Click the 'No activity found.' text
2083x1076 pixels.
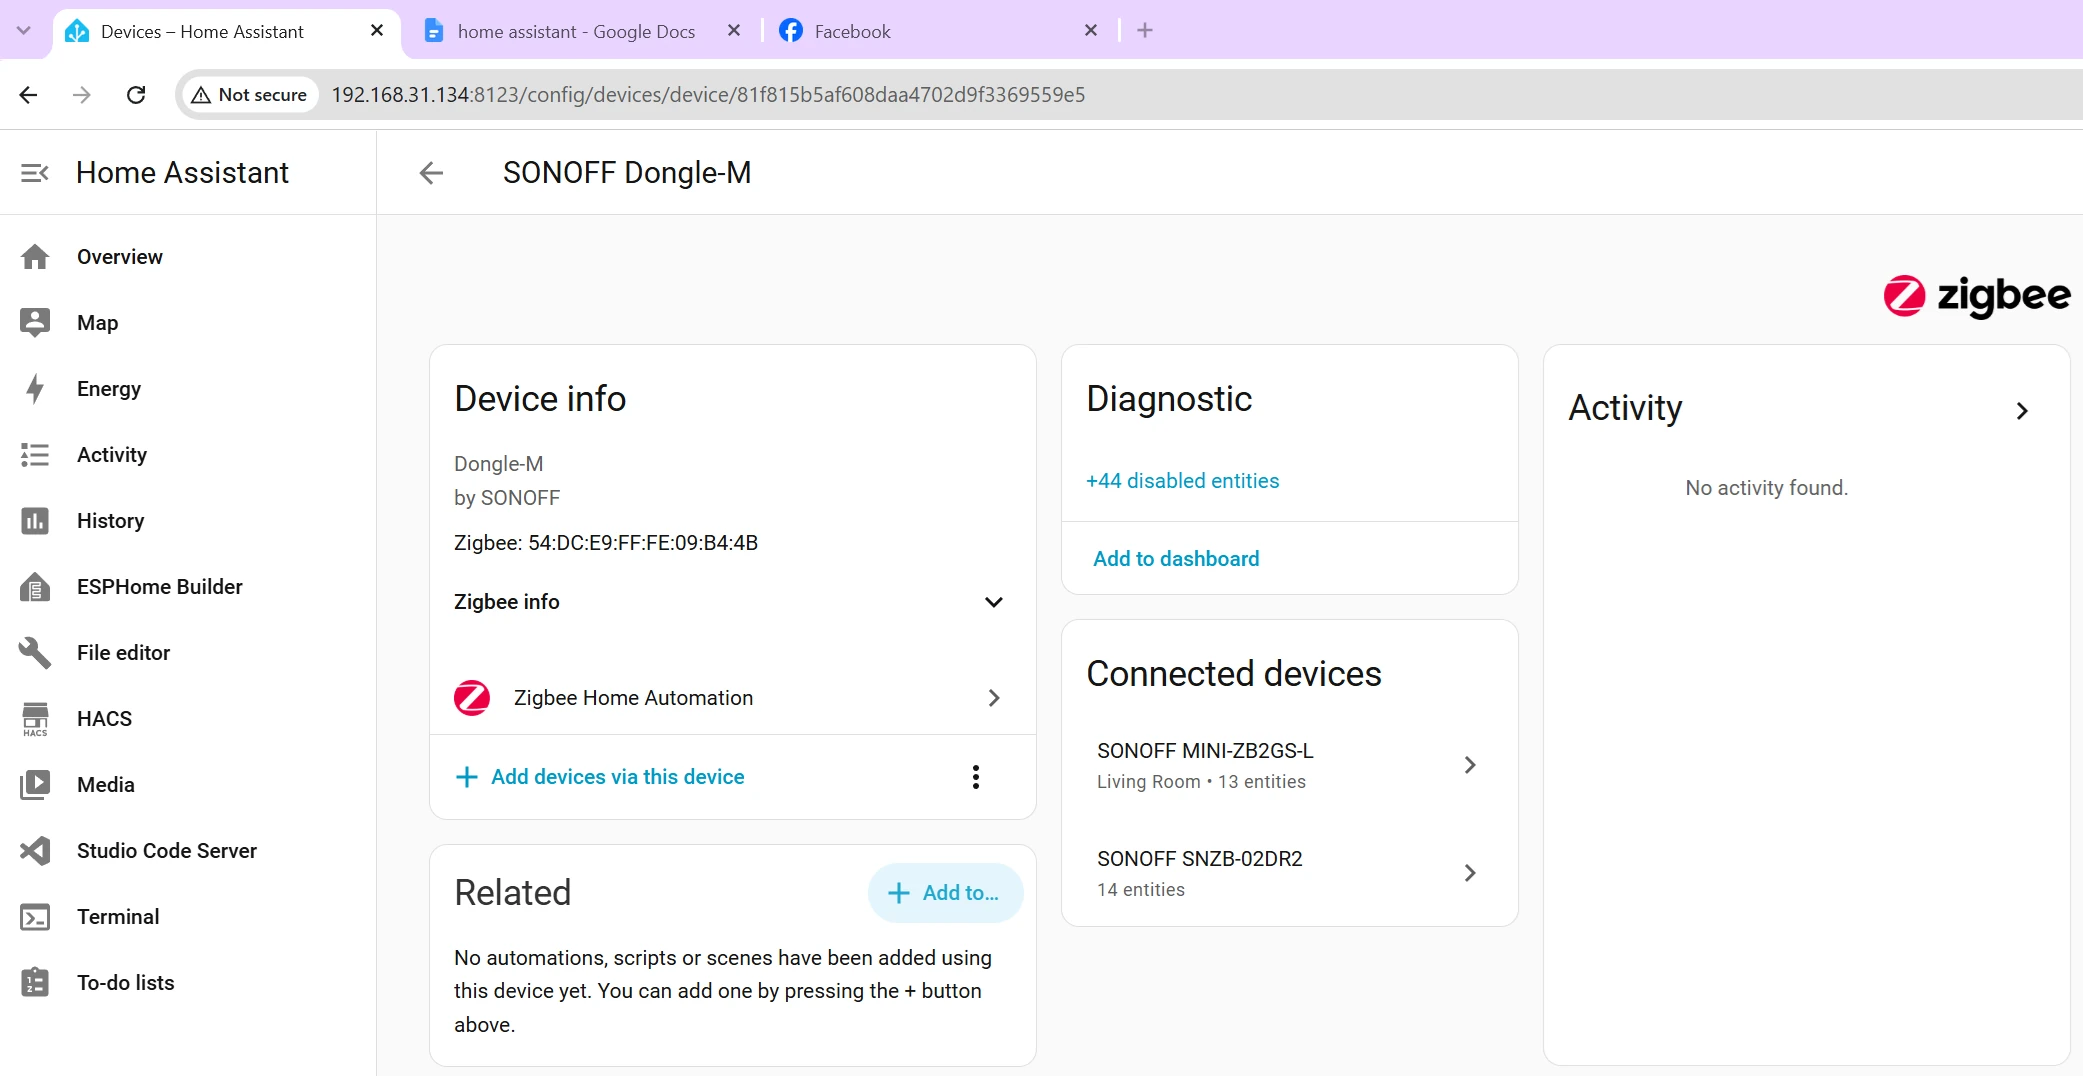(x=1766, y=488)
